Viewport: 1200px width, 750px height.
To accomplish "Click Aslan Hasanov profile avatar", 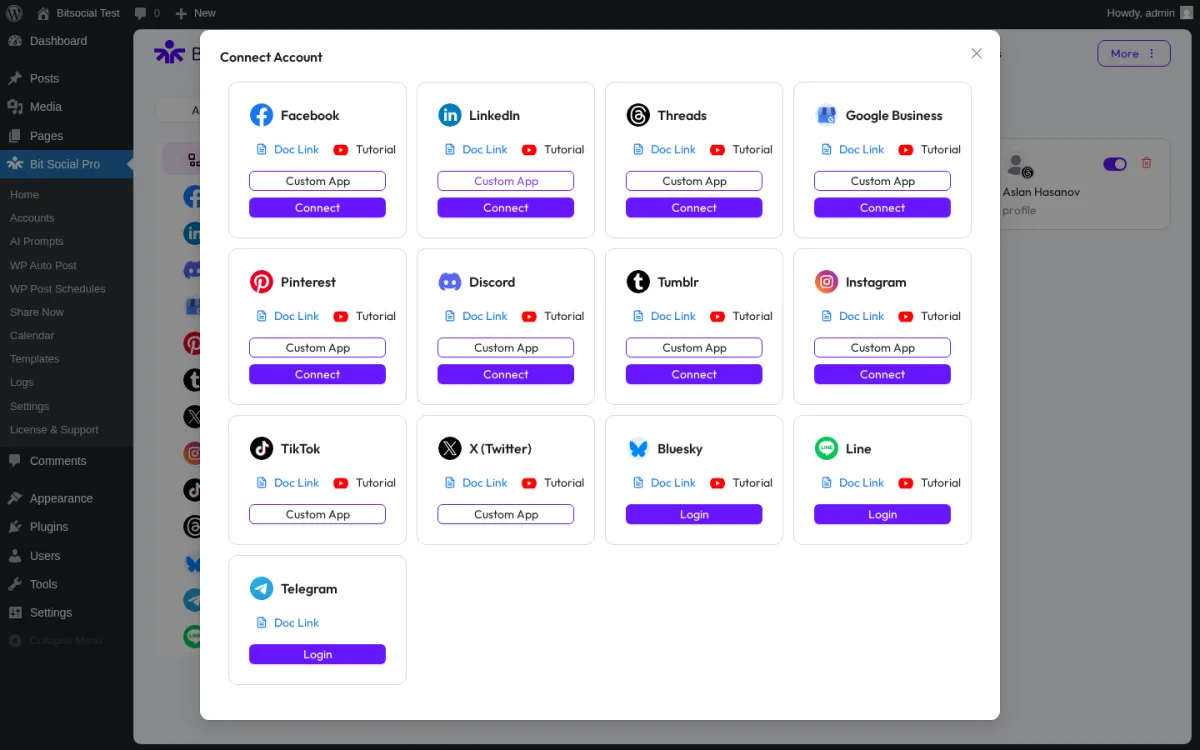I will click(x=1018, y=165).
